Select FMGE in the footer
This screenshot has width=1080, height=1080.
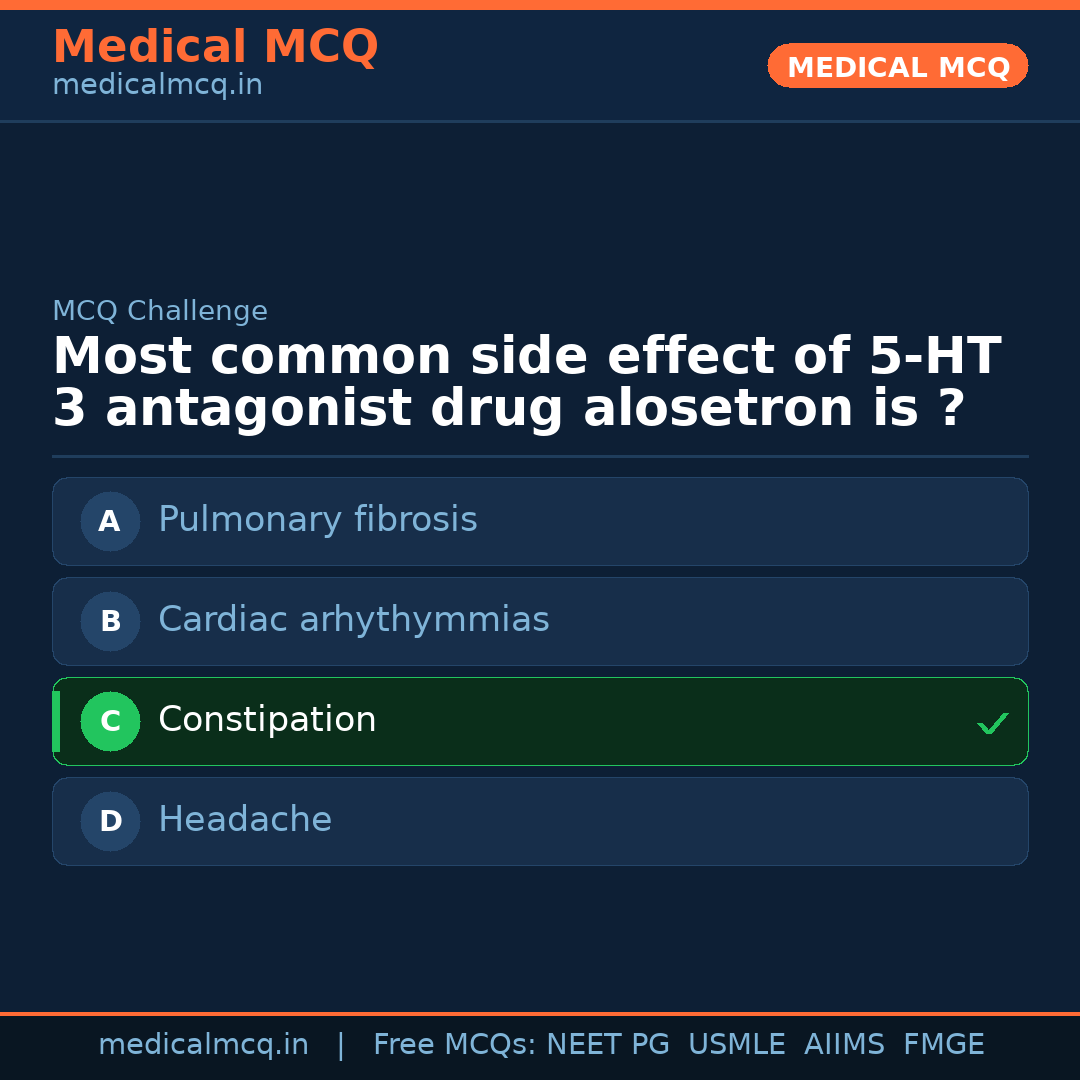click(x=943, y=1045)
